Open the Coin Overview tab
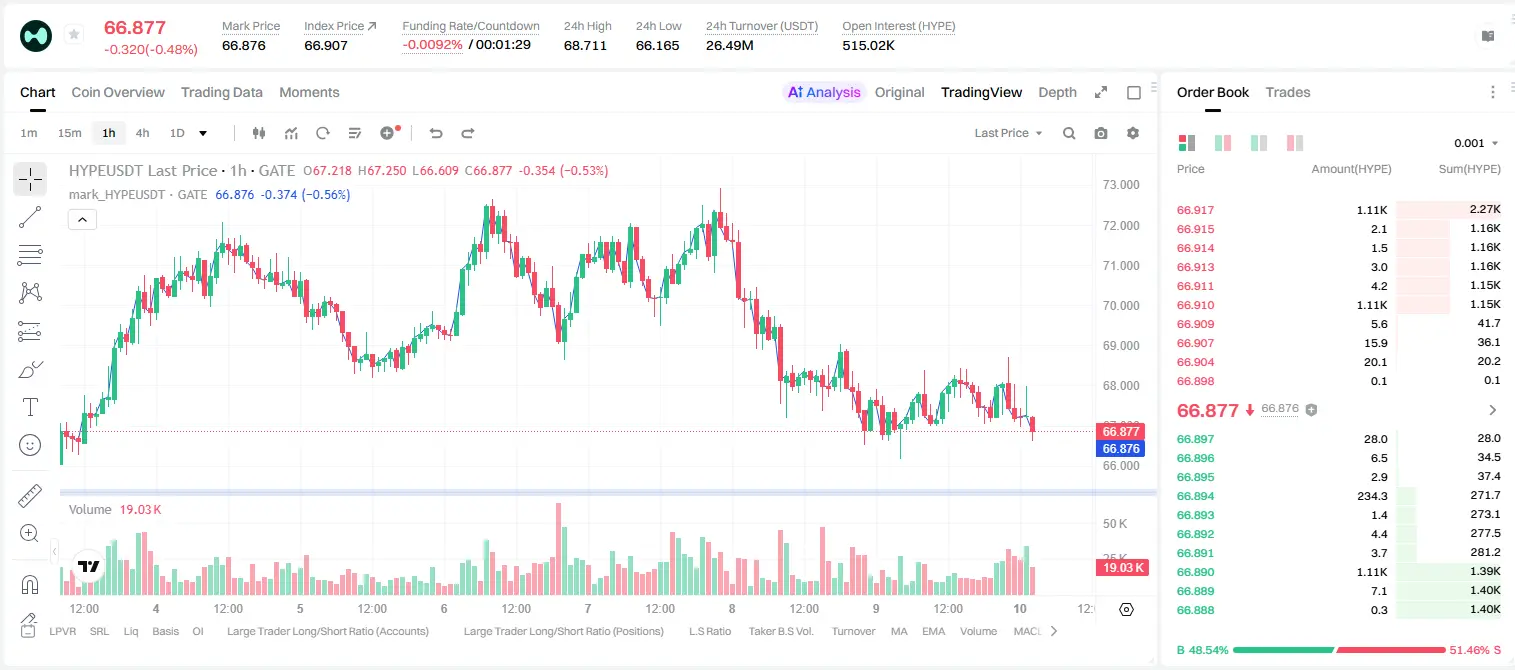This screenshot has height=670, width=1515. (x=118, y=92)
